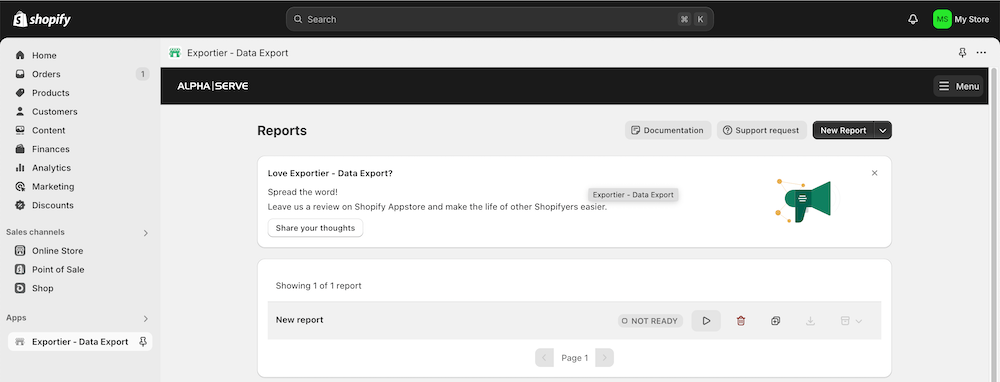Open Products in the sidebar
This screenshot has width=1000, height=382.
click(x=50, y=93)
